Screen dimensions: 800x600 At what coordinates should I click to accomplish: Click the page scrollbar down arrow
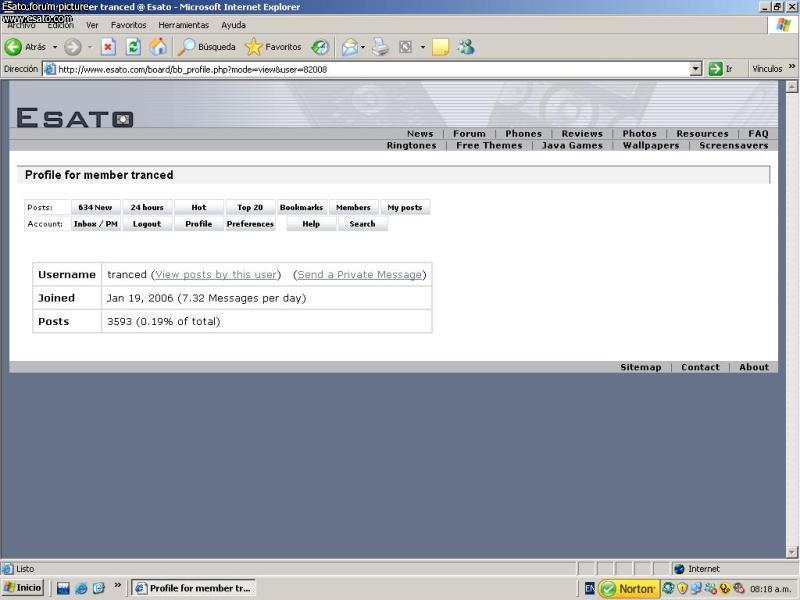792,552
